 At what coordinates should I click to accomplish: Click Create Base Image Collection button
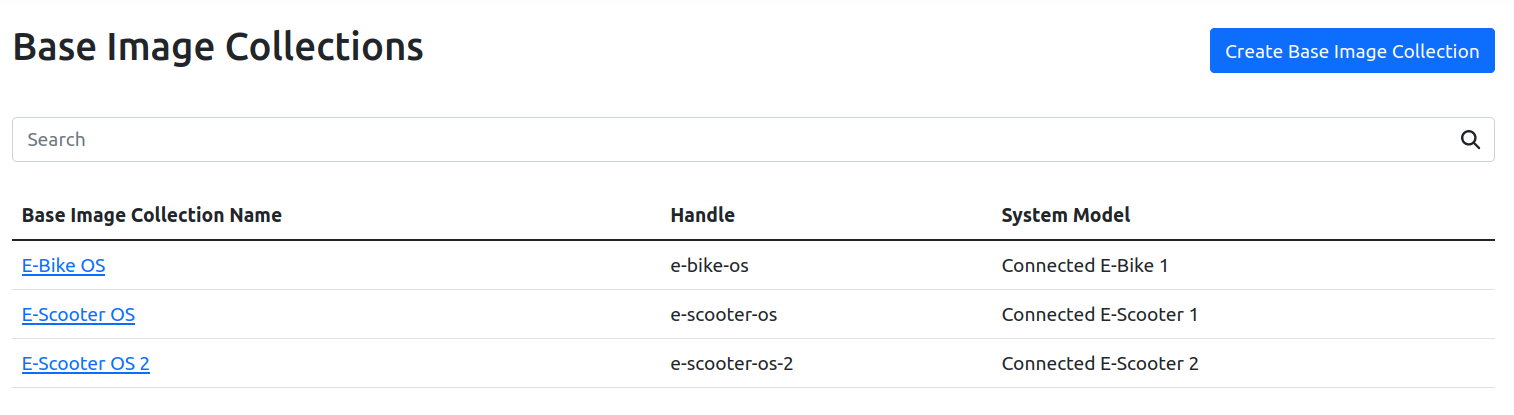tap(1352, 51)
